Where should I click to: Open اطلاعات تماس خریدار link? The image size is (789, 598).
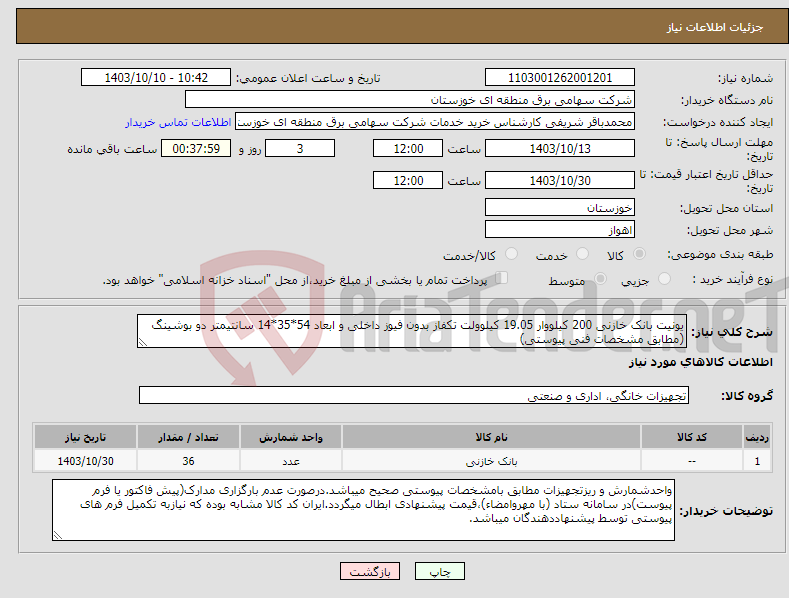178,122
